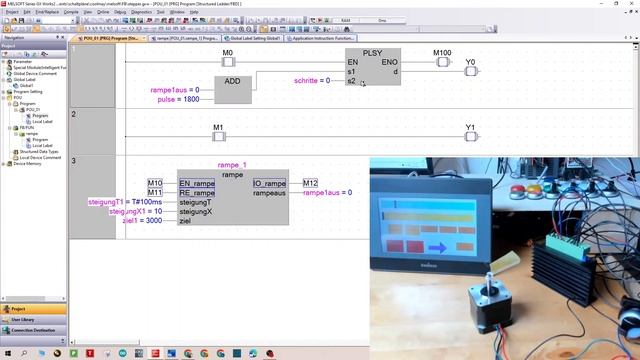This screenshot has height=360, width=640.
Task: Click the EN_rampe pin label
Action: (x=197, y=184)
